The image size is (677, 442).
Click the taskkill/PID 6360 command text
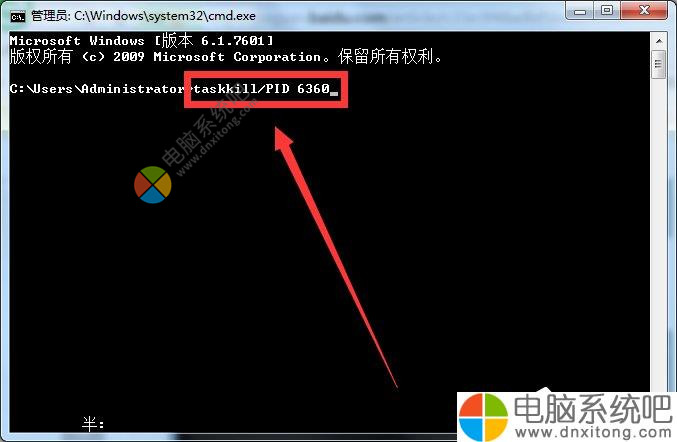point(262,89)
